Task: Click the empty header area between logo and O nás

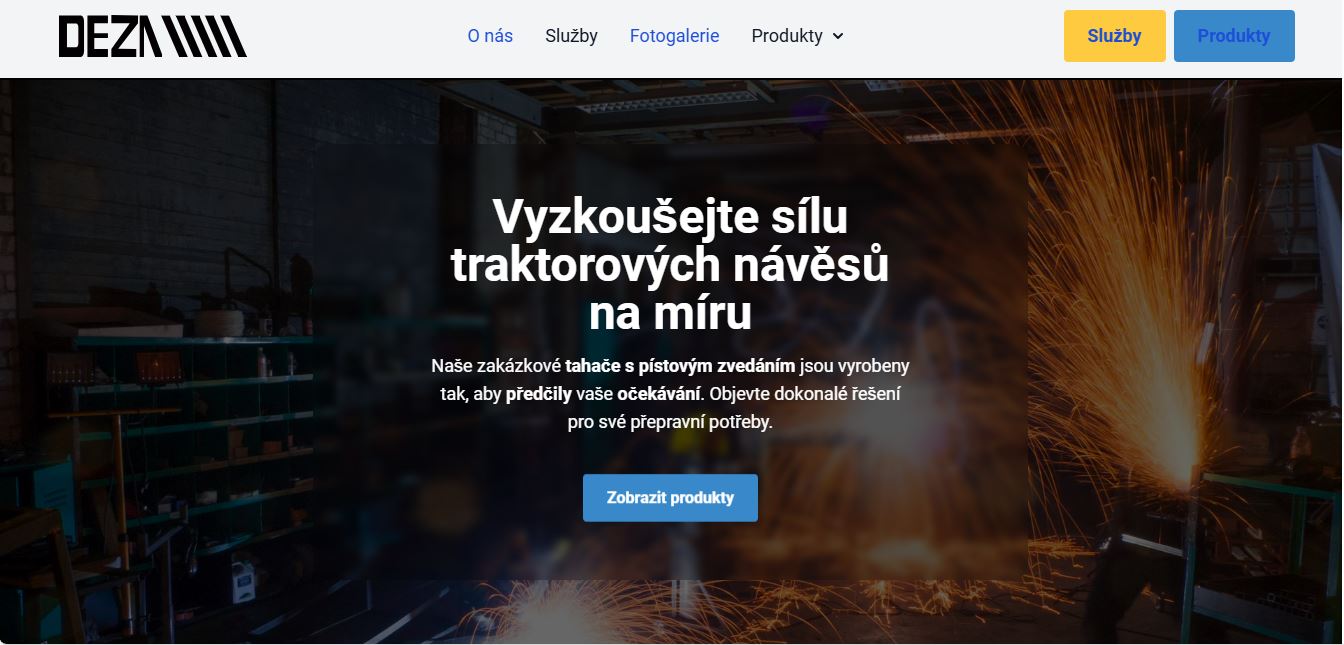Action: click(357, 36)
